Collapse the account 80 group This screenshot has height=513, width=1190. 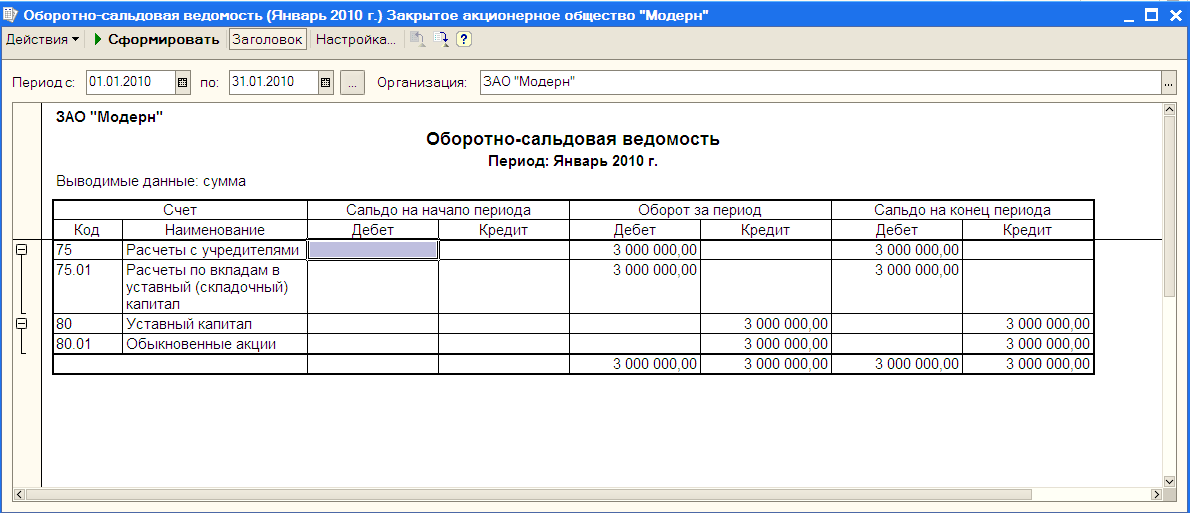coord(22,324)
